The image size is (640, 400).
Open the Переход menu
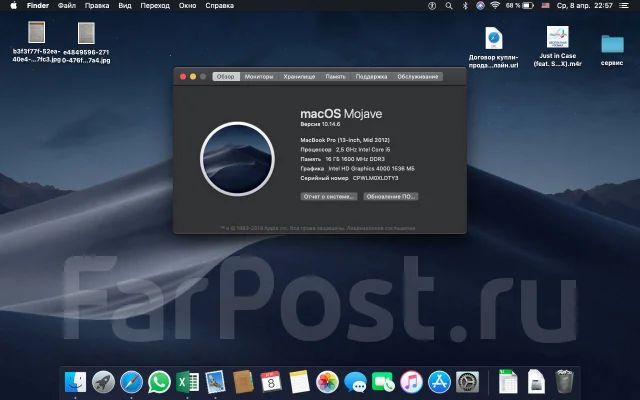coord(155,6)
